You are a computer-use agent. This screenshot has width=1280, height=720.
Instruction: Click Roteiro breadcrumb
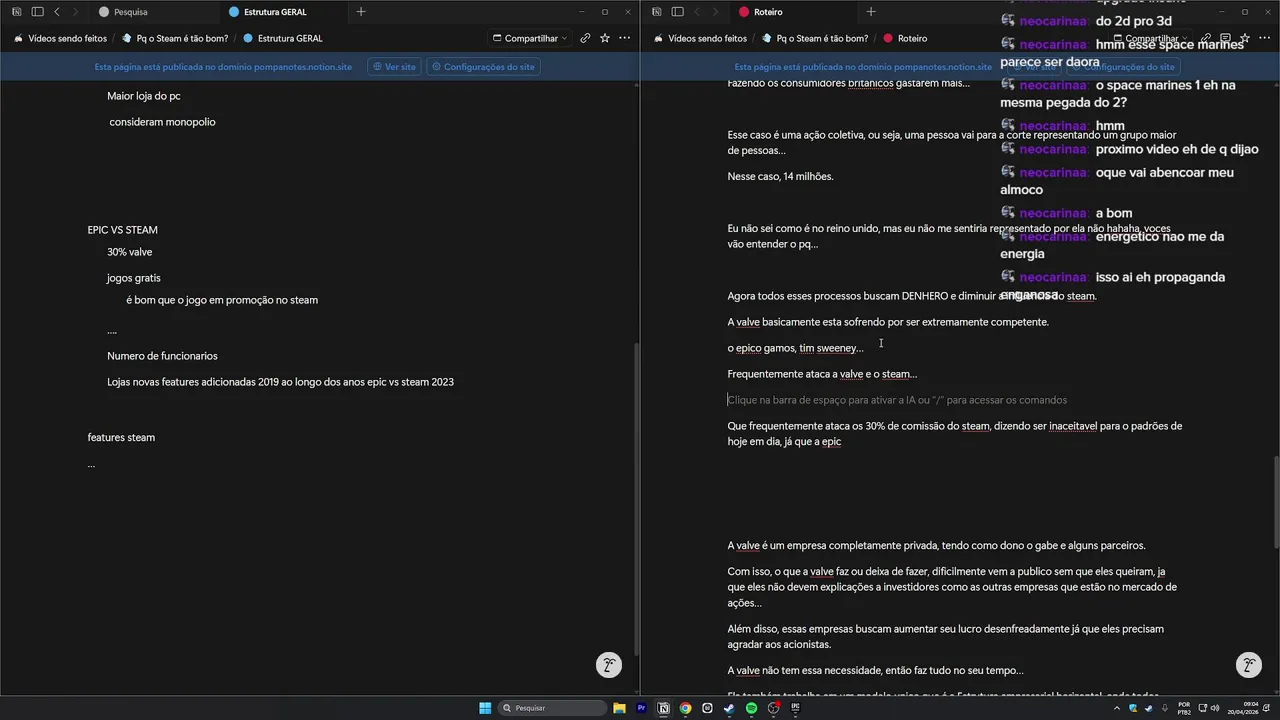click(905, 38)
